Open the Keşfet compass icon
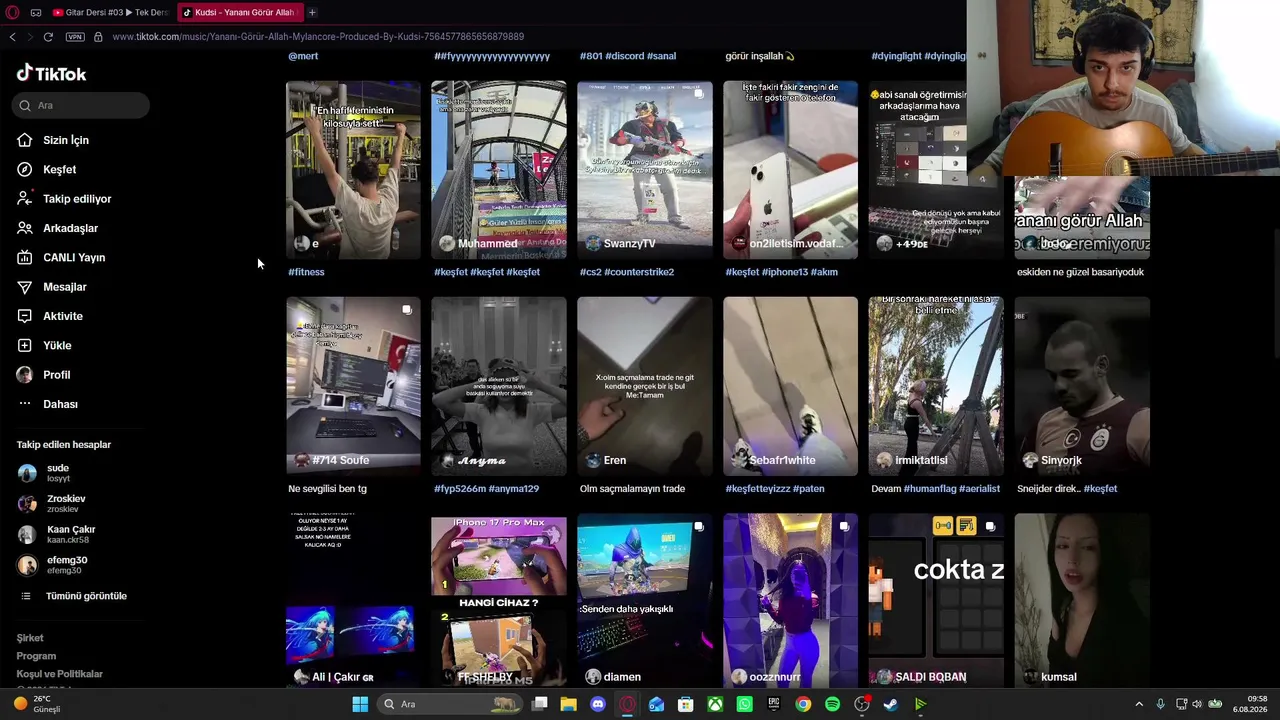This screenshot has width=1280, height=720. [25, 169]
